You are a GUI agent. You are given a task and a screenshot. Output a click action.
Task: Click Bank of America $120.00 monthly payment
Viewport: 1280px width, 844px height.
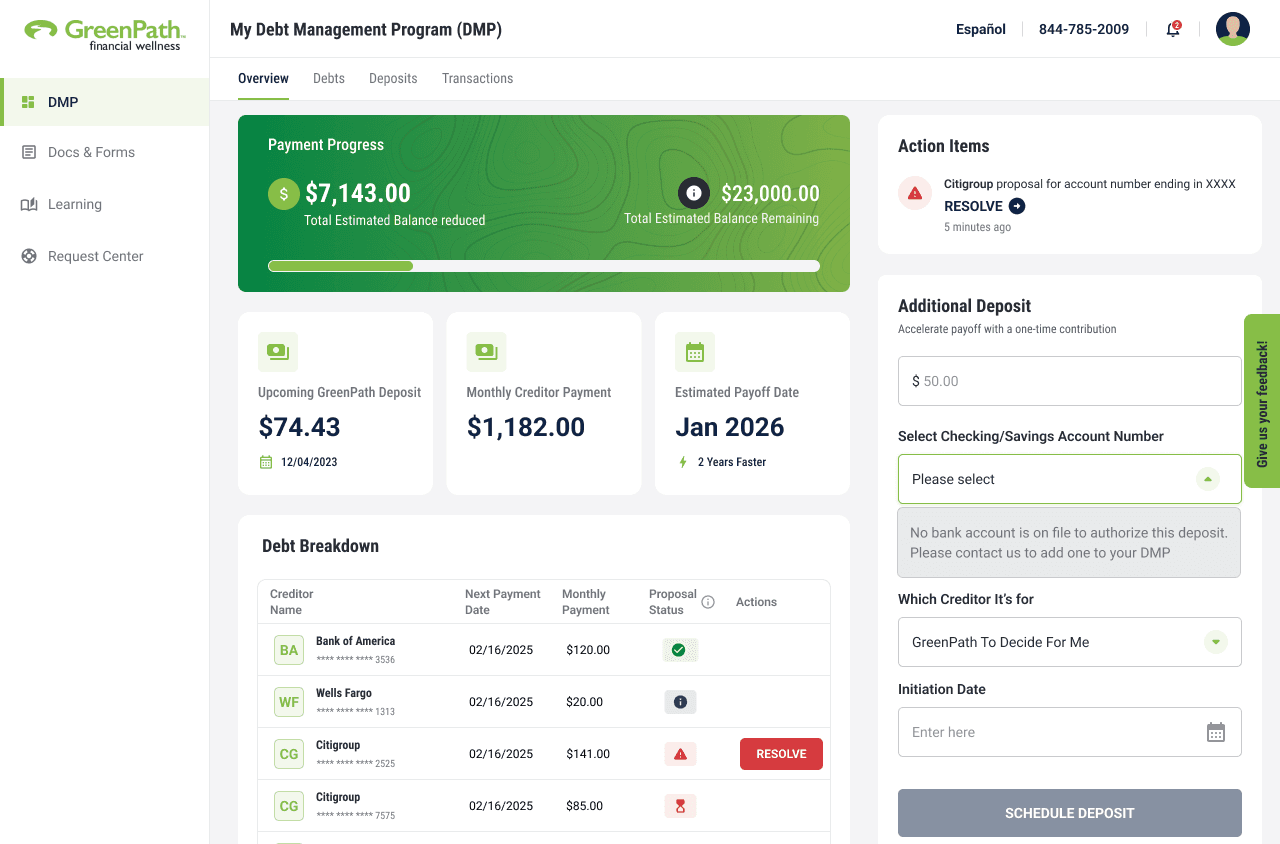[x=588, y=650]
